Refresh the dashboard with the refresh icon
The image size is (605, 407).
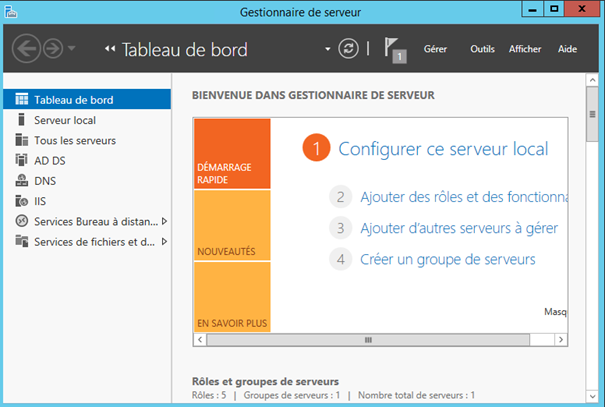(x=347, y=48)
